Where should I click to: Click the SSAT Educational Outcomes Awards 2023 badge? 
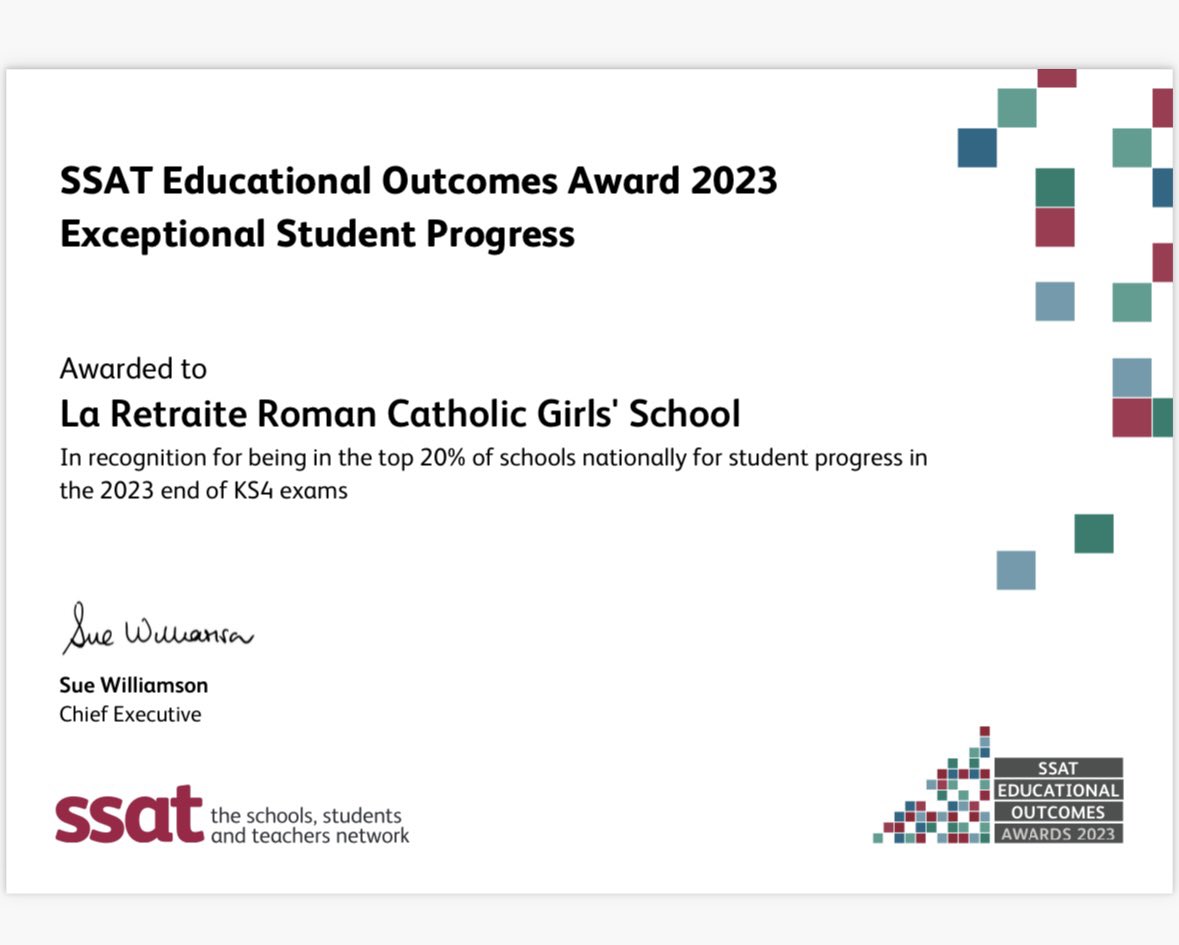pyautogui.click(x=998, y=785)
